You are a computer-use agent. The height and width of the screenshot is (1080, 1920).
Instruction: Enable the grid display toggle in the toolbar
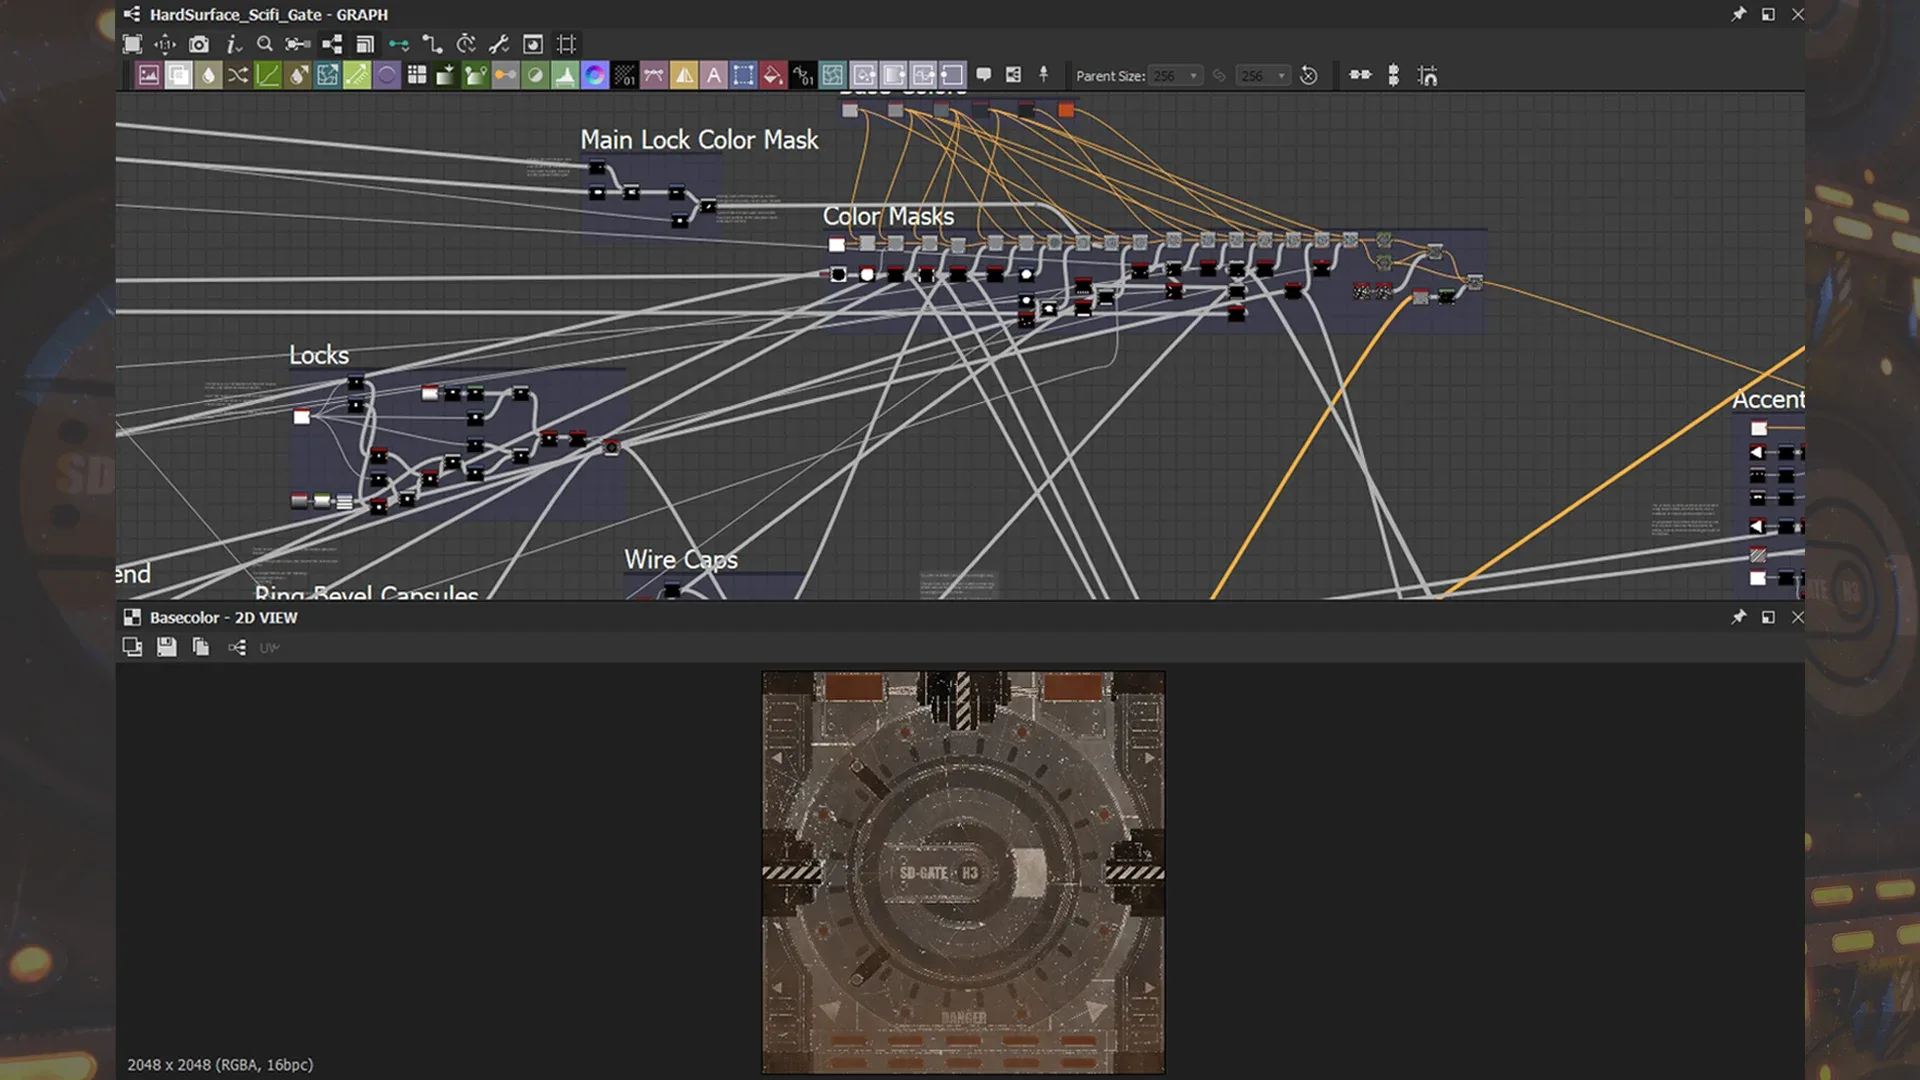click(566, 44)
